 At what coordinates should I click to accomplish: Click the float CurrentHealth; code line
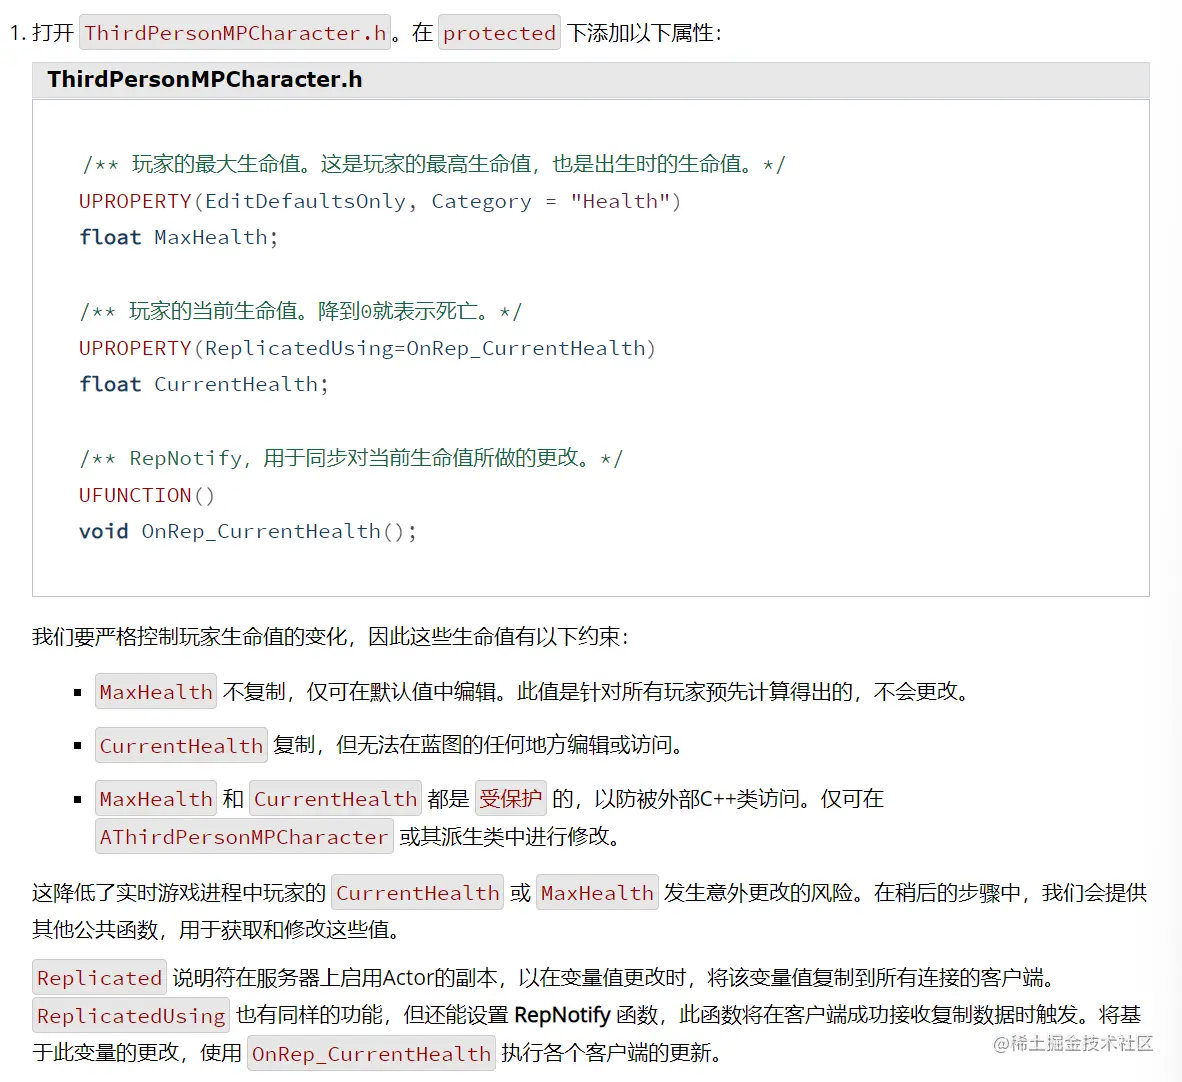pos(204,385)
